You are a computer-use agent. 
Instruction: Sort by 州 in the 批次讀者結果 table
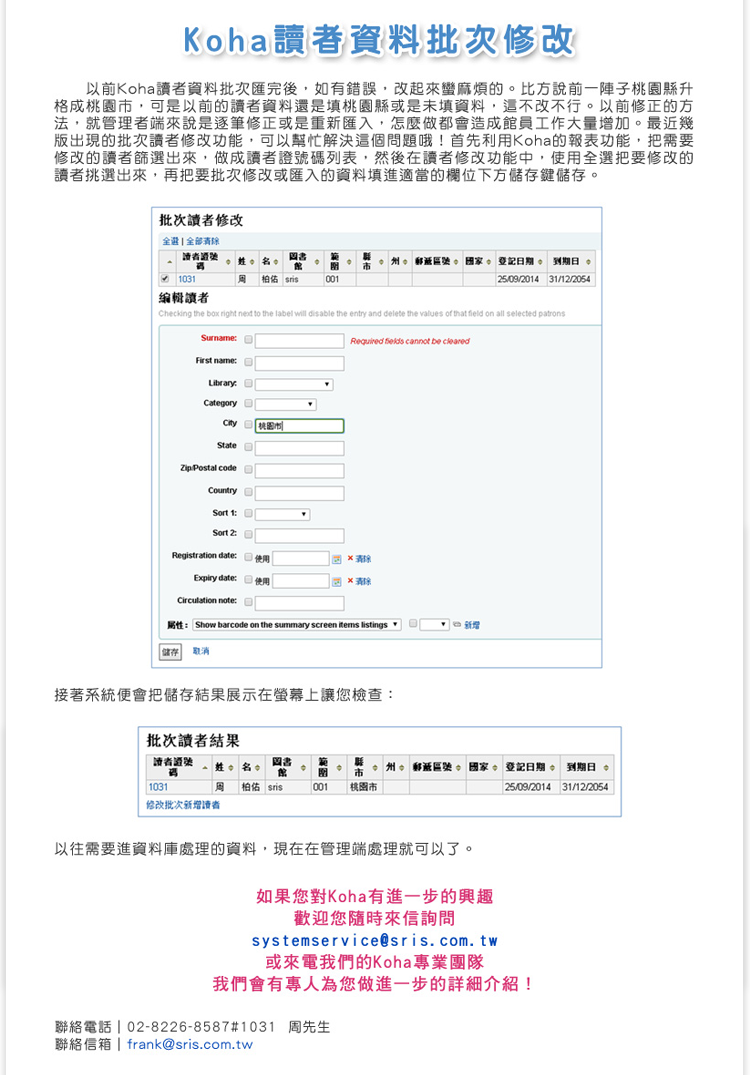point(396,767)
